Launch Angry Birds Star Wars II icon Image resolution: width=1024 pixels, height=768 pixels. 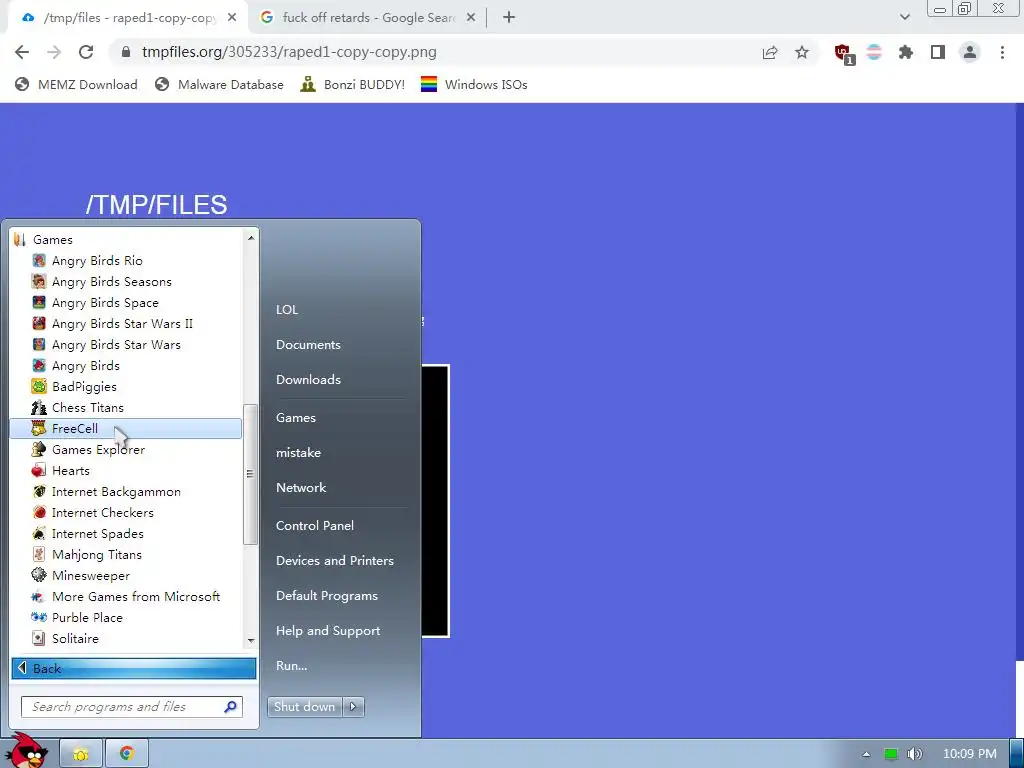pos(39,323)
